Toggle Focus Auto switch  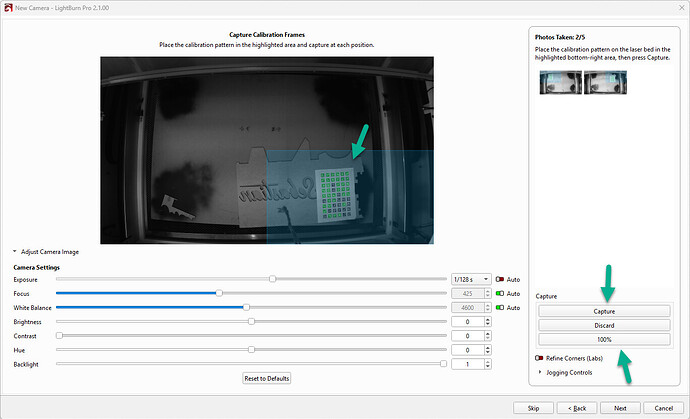pyautogui.click(x=499, y=294)
